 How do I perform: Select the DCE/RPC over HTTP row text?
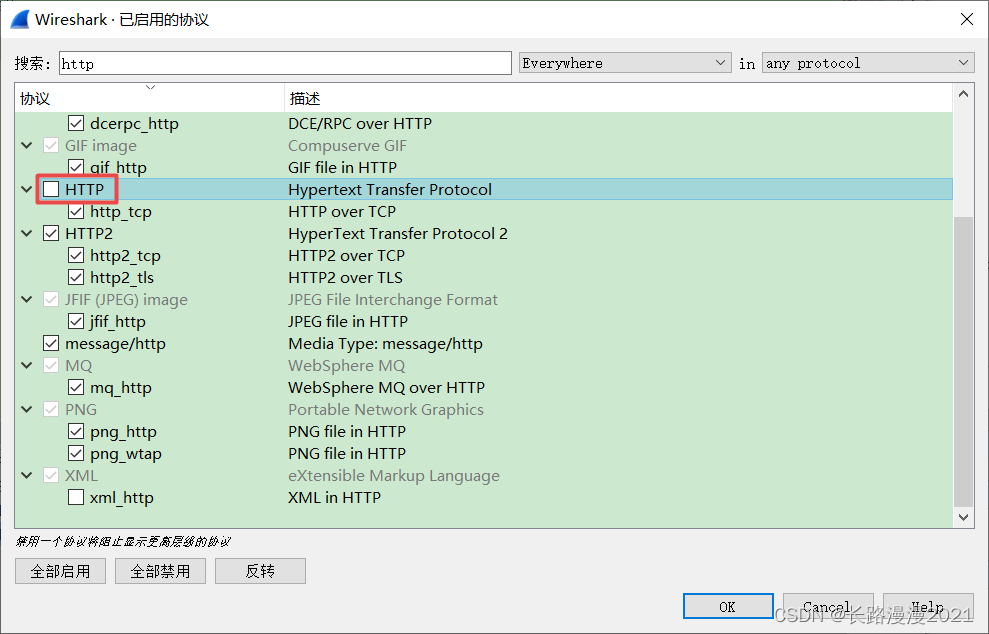click(360, 123)
